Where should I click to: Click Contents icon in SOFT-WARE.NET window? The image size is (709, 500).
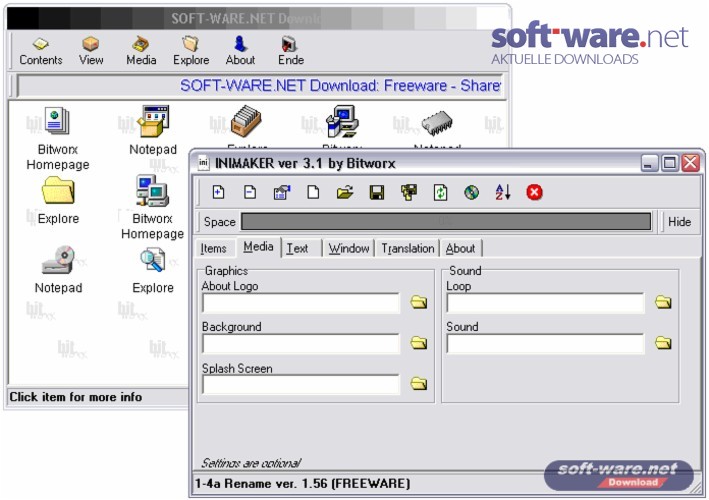point(41,51)
